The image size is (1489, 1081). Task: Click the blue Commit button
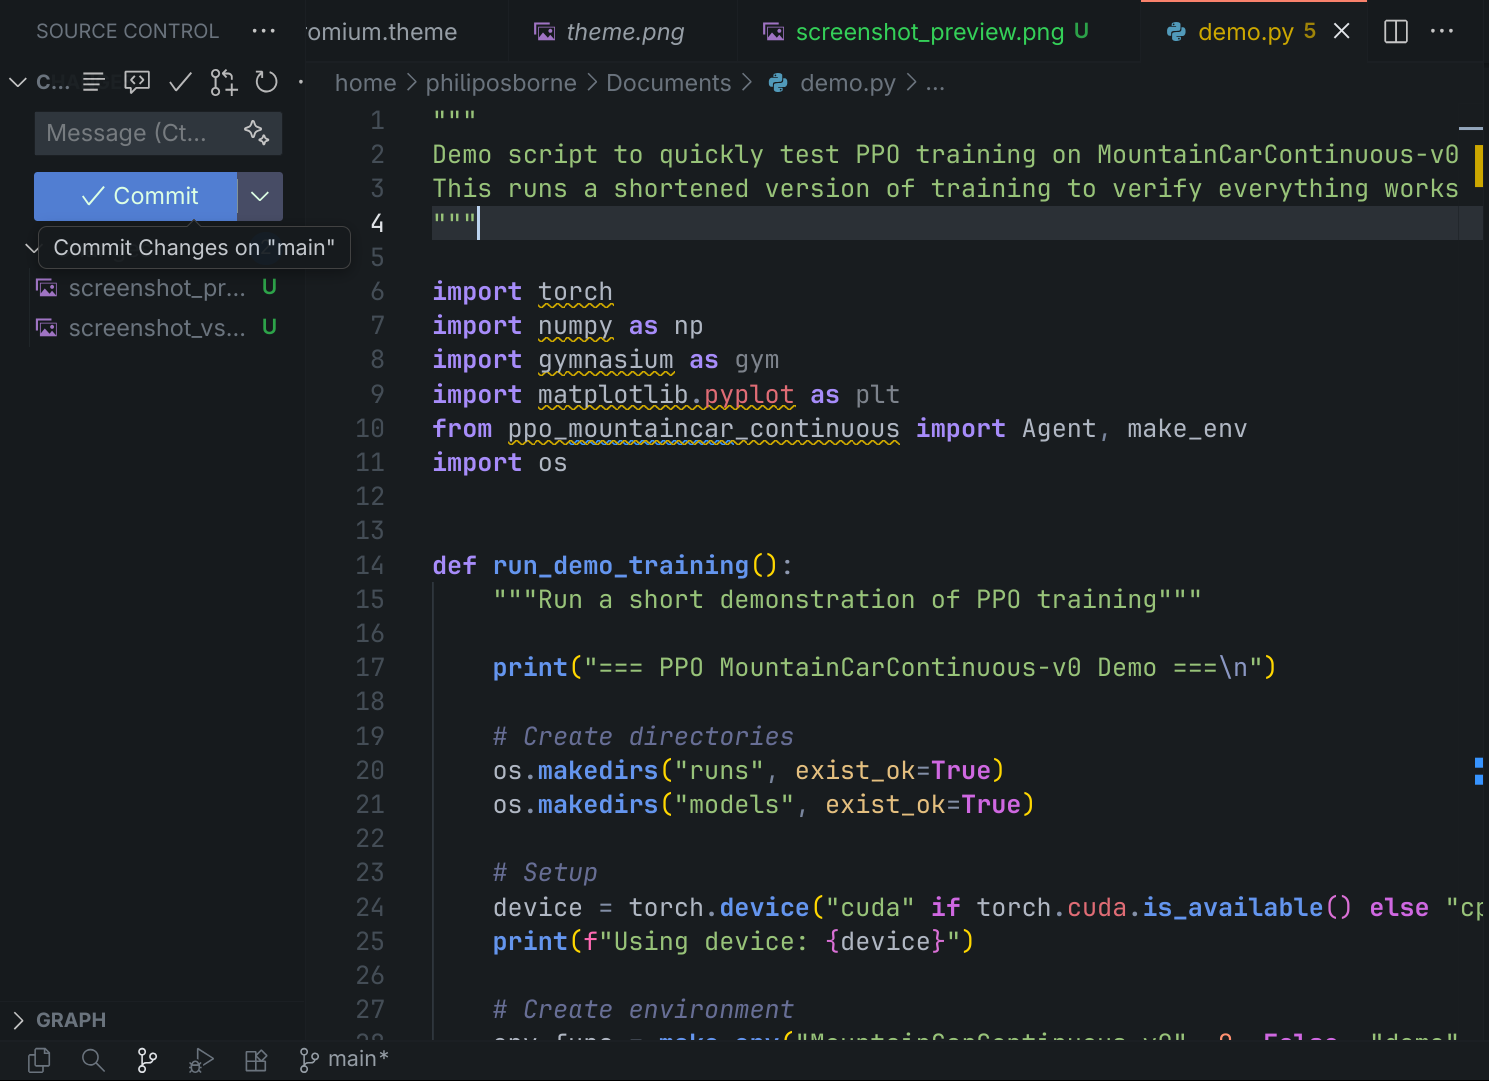click(136, 196)
